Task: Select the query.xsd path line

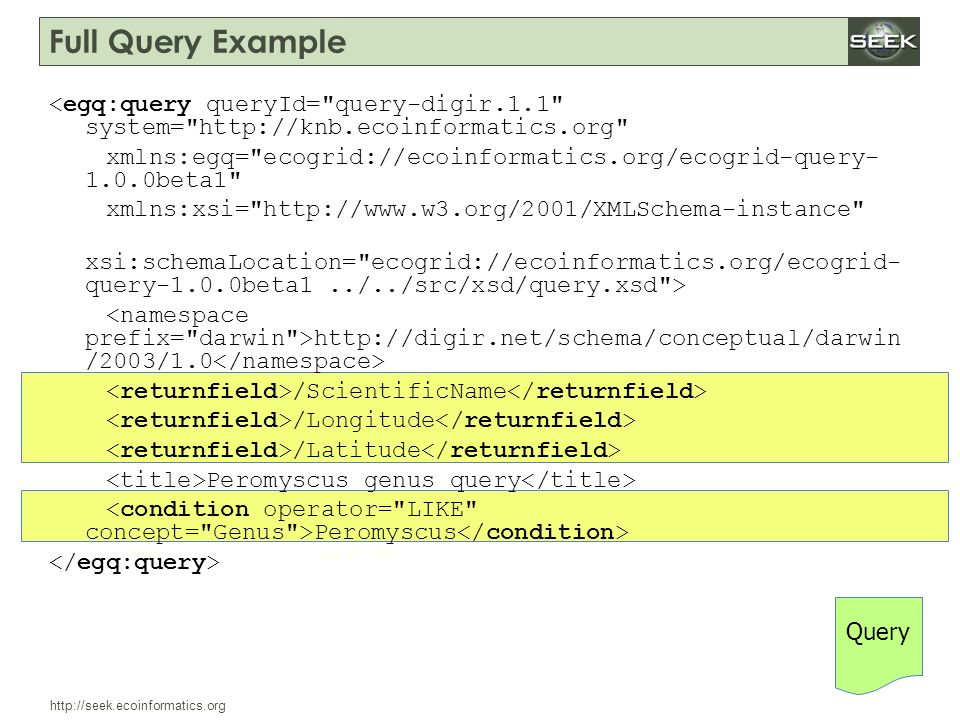Action: coord(386,285)
